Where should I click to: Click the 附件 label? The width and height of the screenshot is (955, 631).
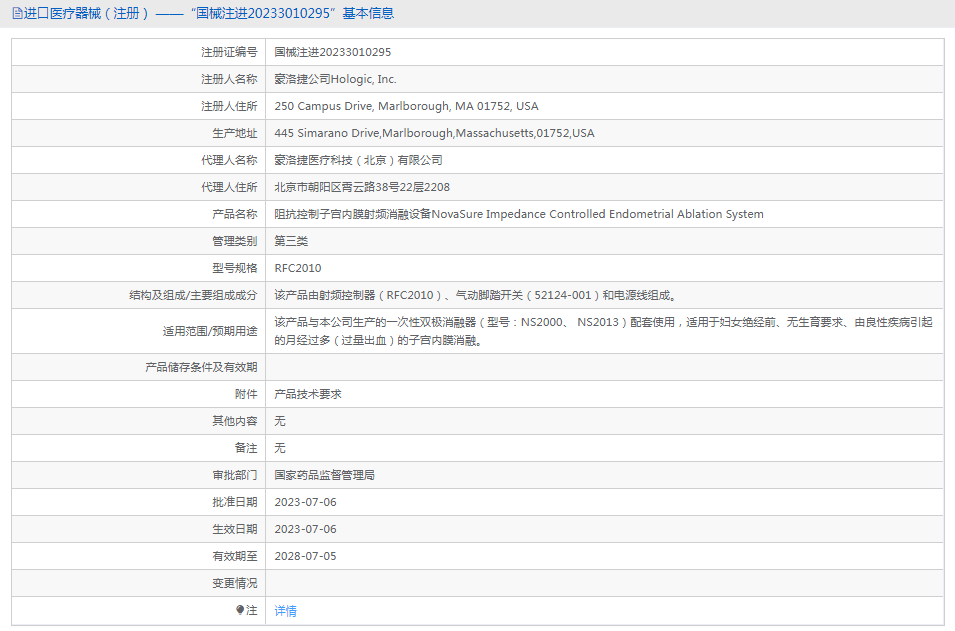pyautogui.click(x=246, y=394)
